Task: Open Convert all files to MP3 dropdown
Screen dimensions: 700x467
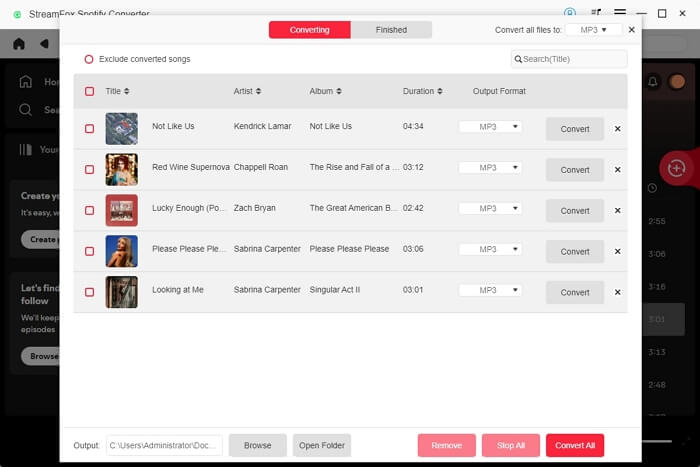Action: (593, 30)
